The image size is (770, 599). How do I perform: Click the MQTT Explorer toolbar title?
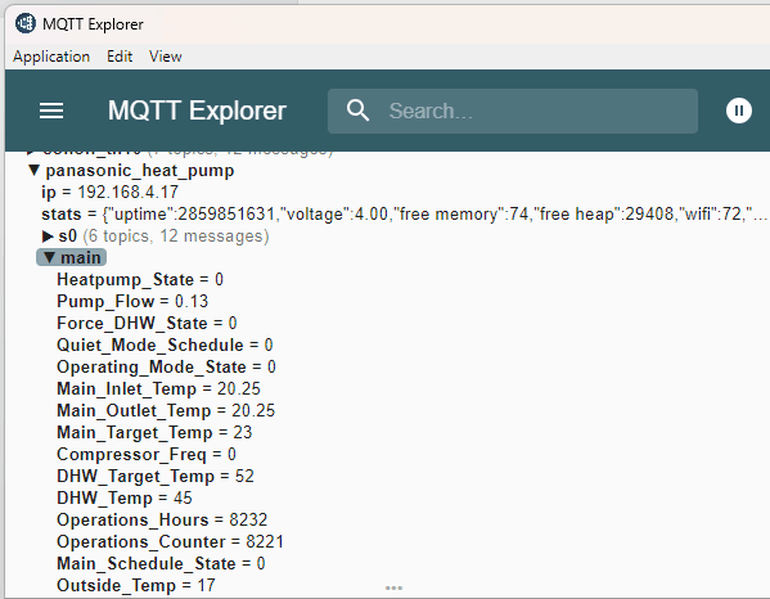click(x=197, y=110)
